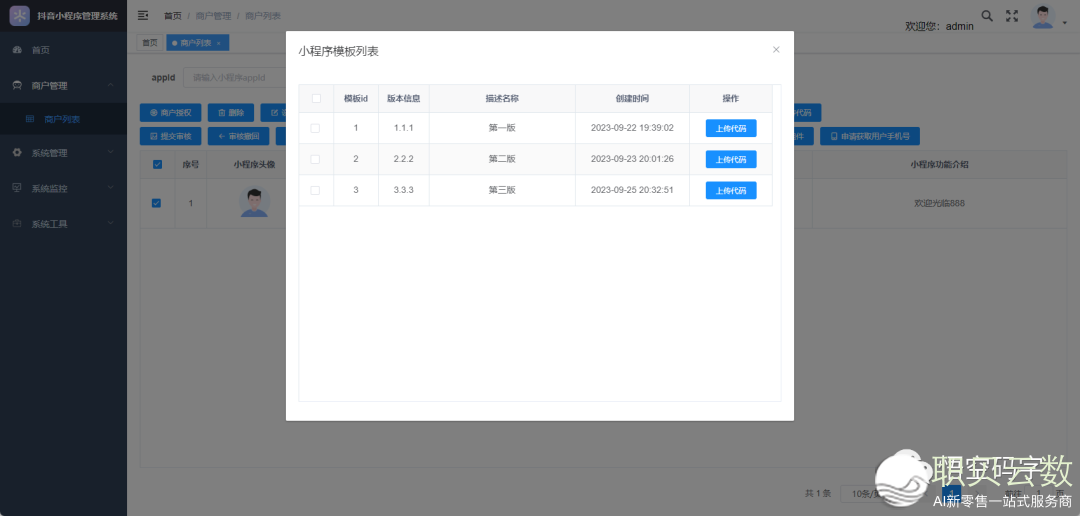Tick the select-all checkbox in the template table header
The width and height of the screenshot is (1080, 516).
coord(316,99)
